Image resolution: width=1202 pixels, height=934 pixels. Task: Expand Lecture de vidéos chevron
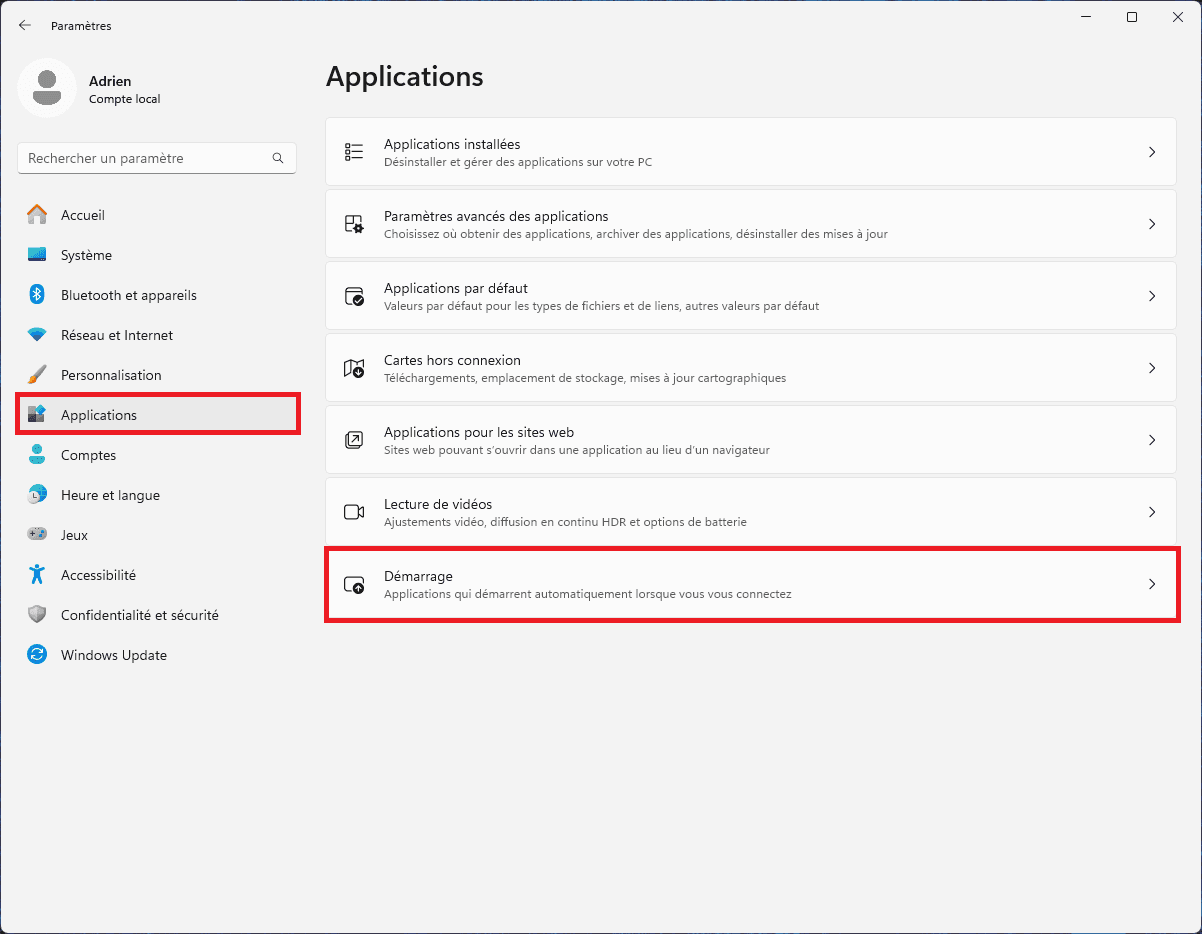point(1152,512)
